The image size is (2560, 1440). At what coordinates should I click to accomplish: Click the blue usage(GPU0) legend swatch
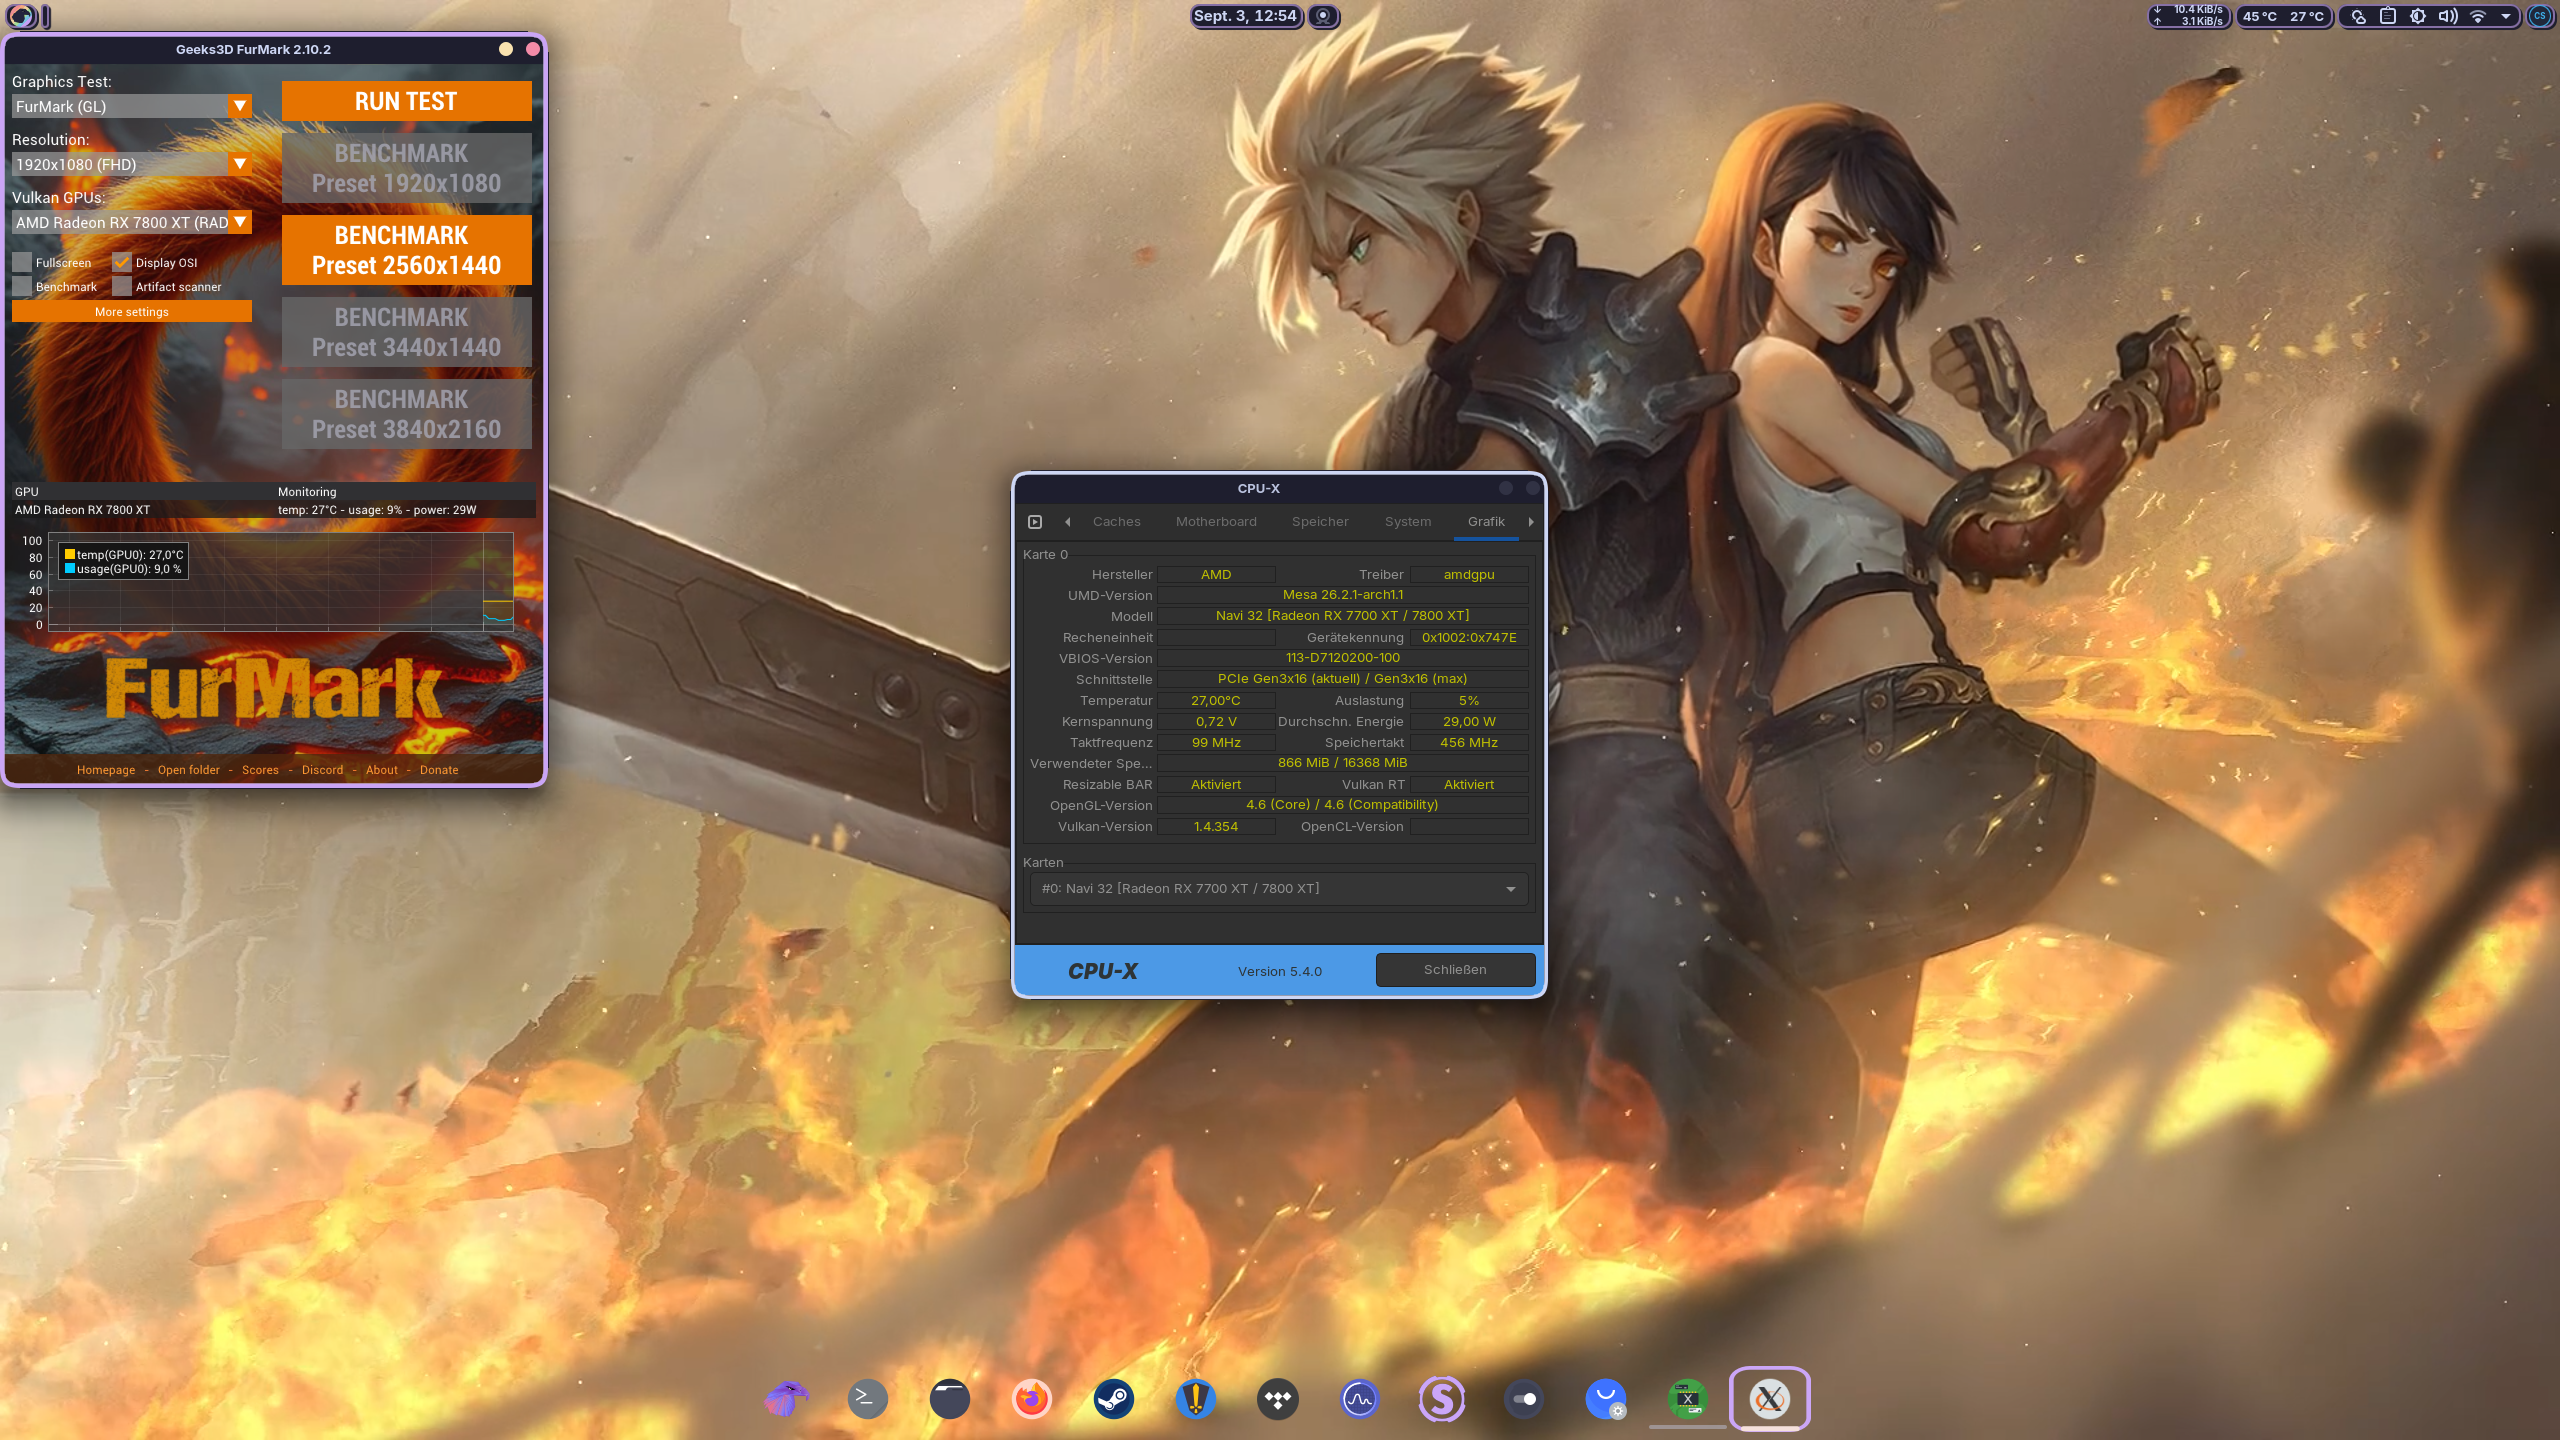pos(70,569)
